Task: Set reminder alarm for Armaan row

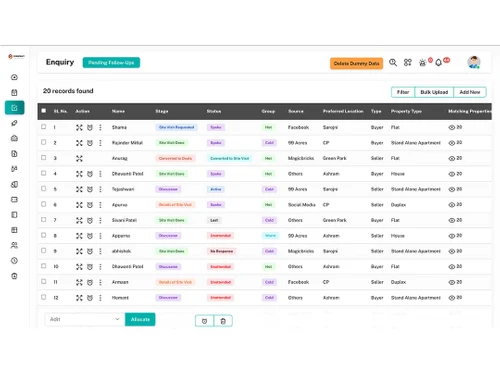Action: (90, 282)
